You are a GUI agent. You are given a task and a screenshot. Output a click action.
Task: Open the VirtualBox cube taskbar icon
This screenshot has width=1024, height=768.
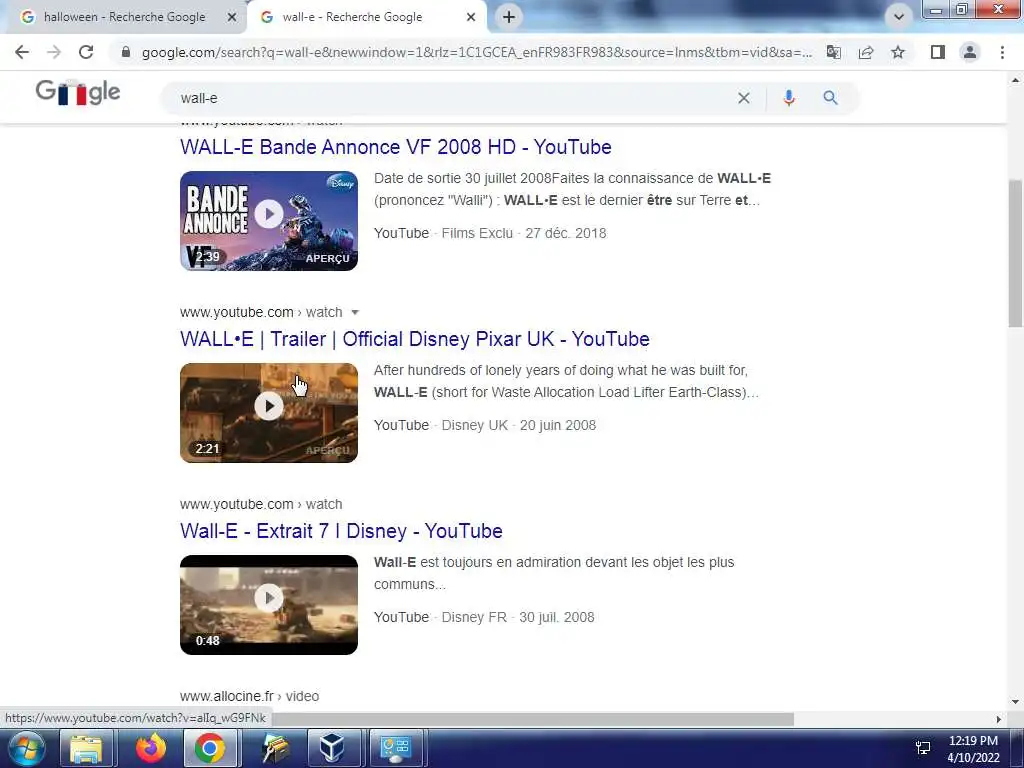click(x=332, y=748)
